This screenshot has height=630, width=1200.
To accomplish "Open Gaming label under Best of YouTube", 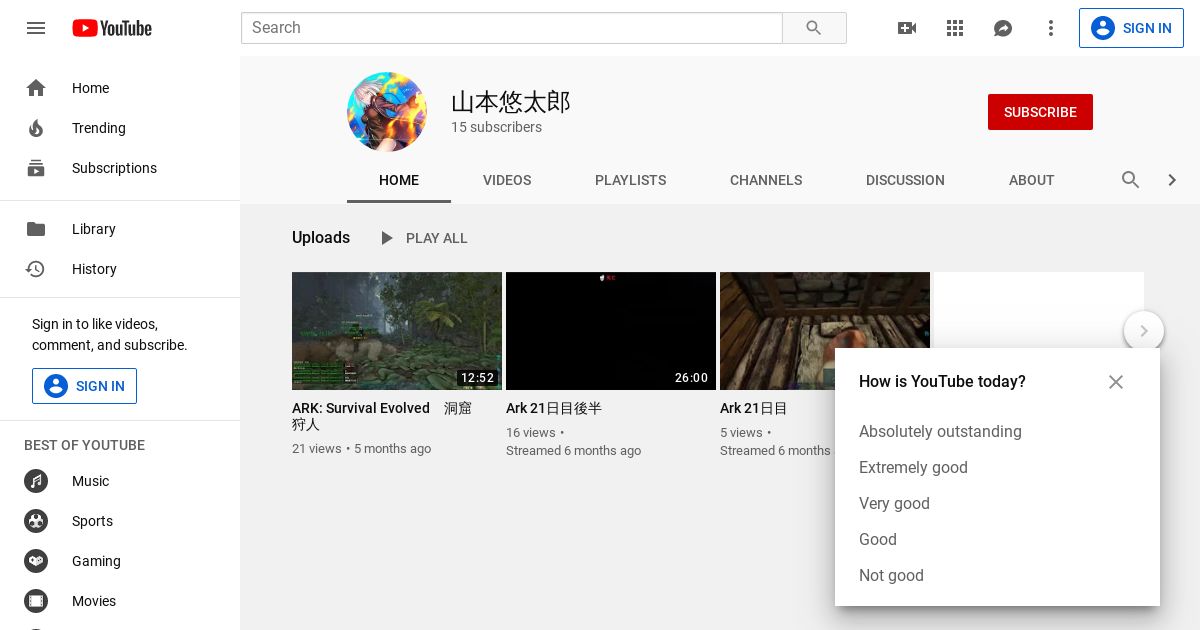I will tap(96, 561).
